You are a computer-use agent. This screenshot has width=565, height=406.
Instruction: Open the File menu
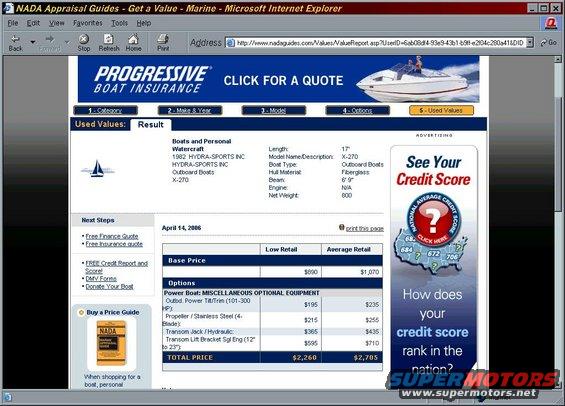[x=13, y=23]
